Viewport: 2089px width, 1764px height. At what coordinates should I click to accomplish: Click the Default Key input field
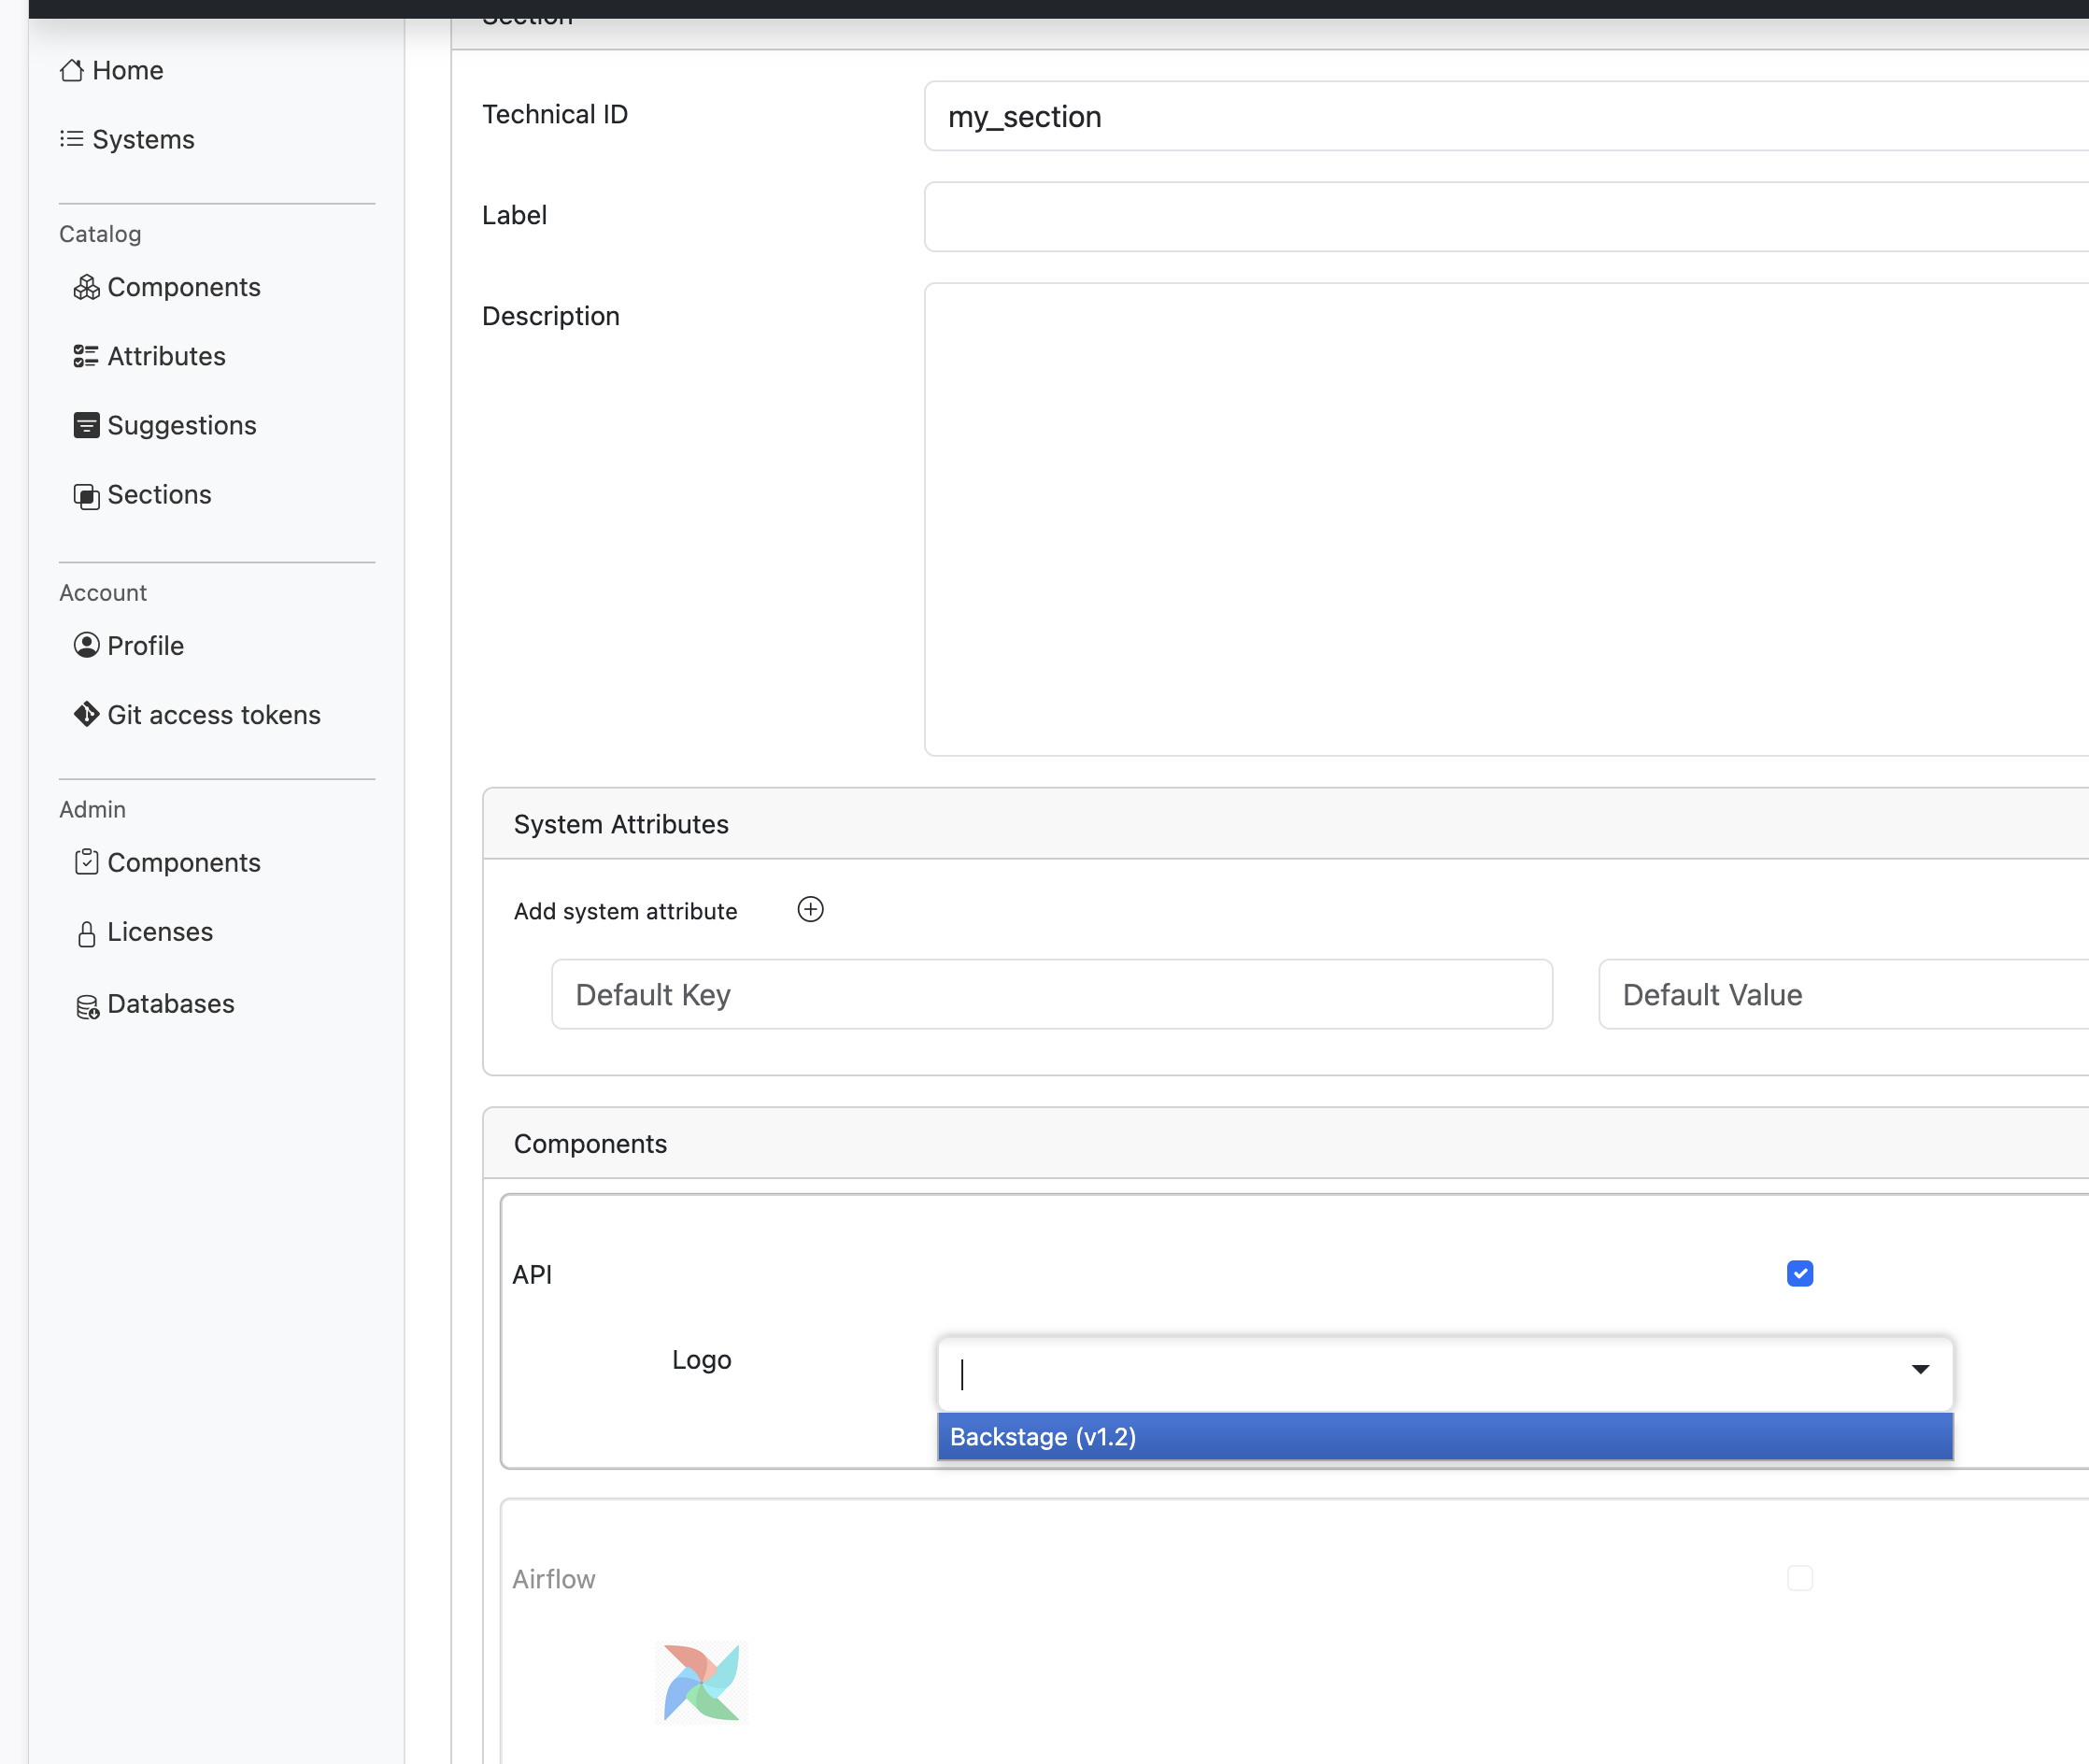click(1051, 995)
